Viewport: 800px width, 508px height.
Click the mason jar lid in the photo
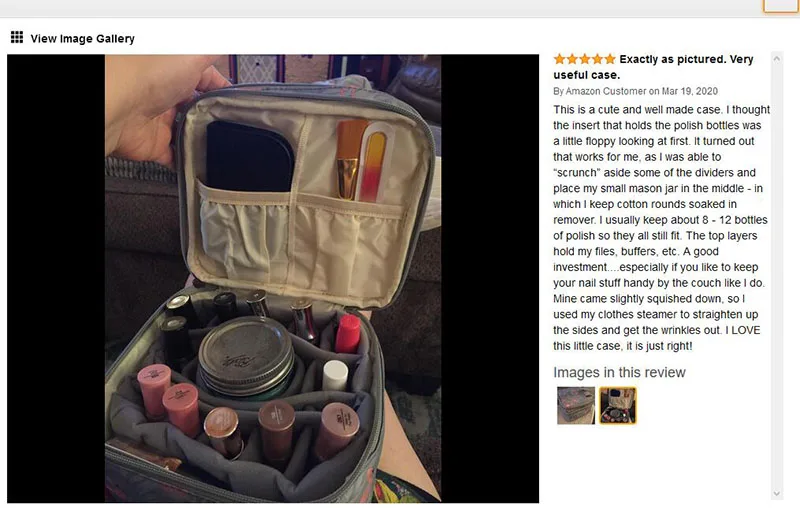[x=246, y=349]
